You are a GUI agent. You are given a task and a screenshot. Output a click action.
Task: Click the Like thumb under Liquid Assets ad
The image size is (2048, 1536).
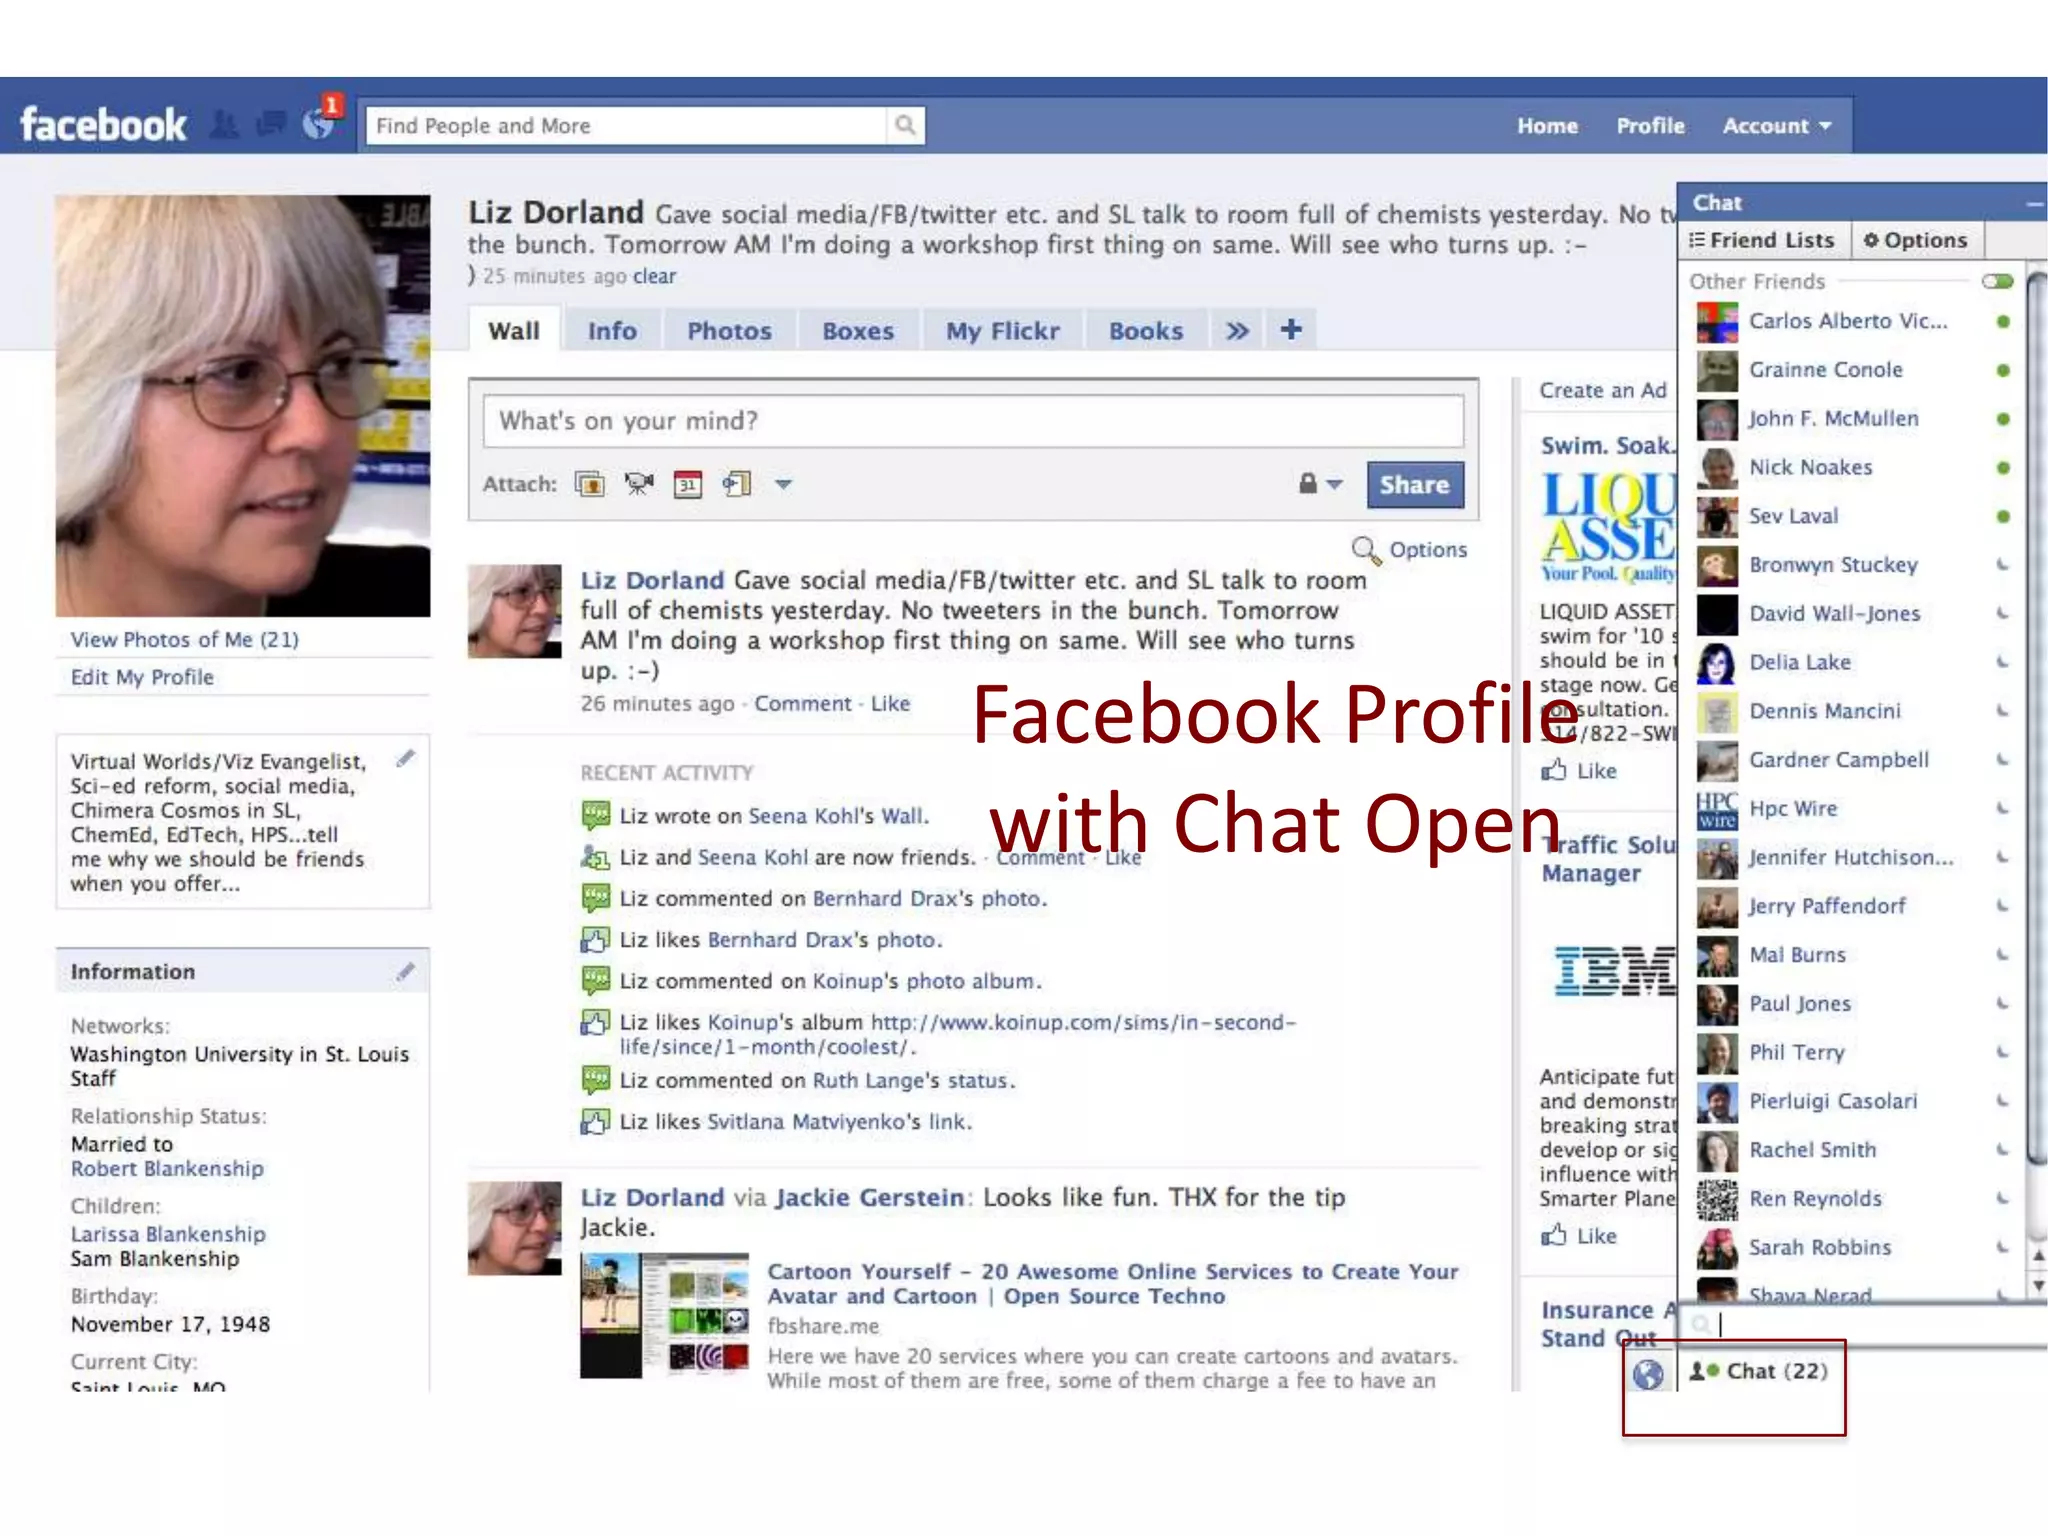[1554, 770]
